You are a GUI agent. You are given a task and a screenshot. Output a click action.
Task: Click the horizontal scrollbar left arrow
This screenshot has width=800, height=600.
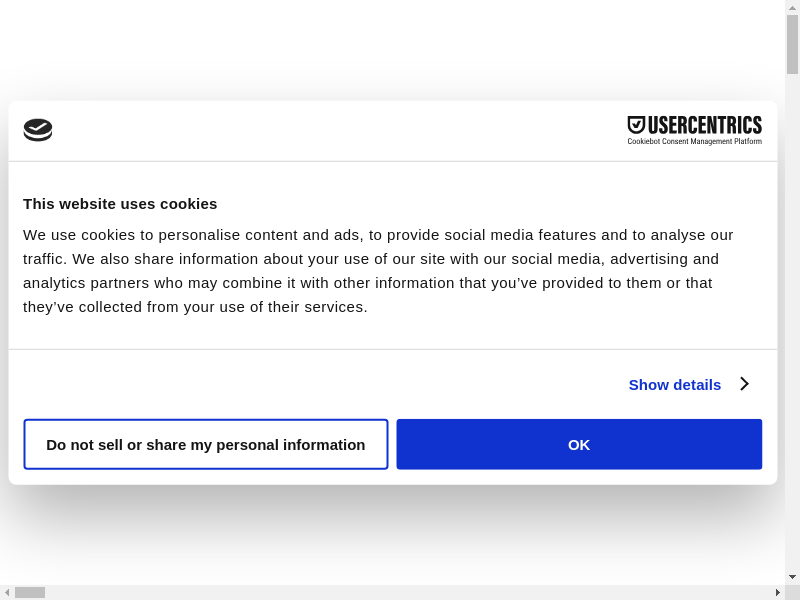tap(7, 592)
